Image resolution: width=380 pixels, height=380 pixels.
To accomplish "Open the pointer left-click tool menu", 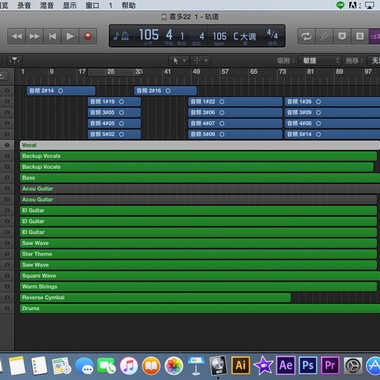I will (x=179, y=61).
